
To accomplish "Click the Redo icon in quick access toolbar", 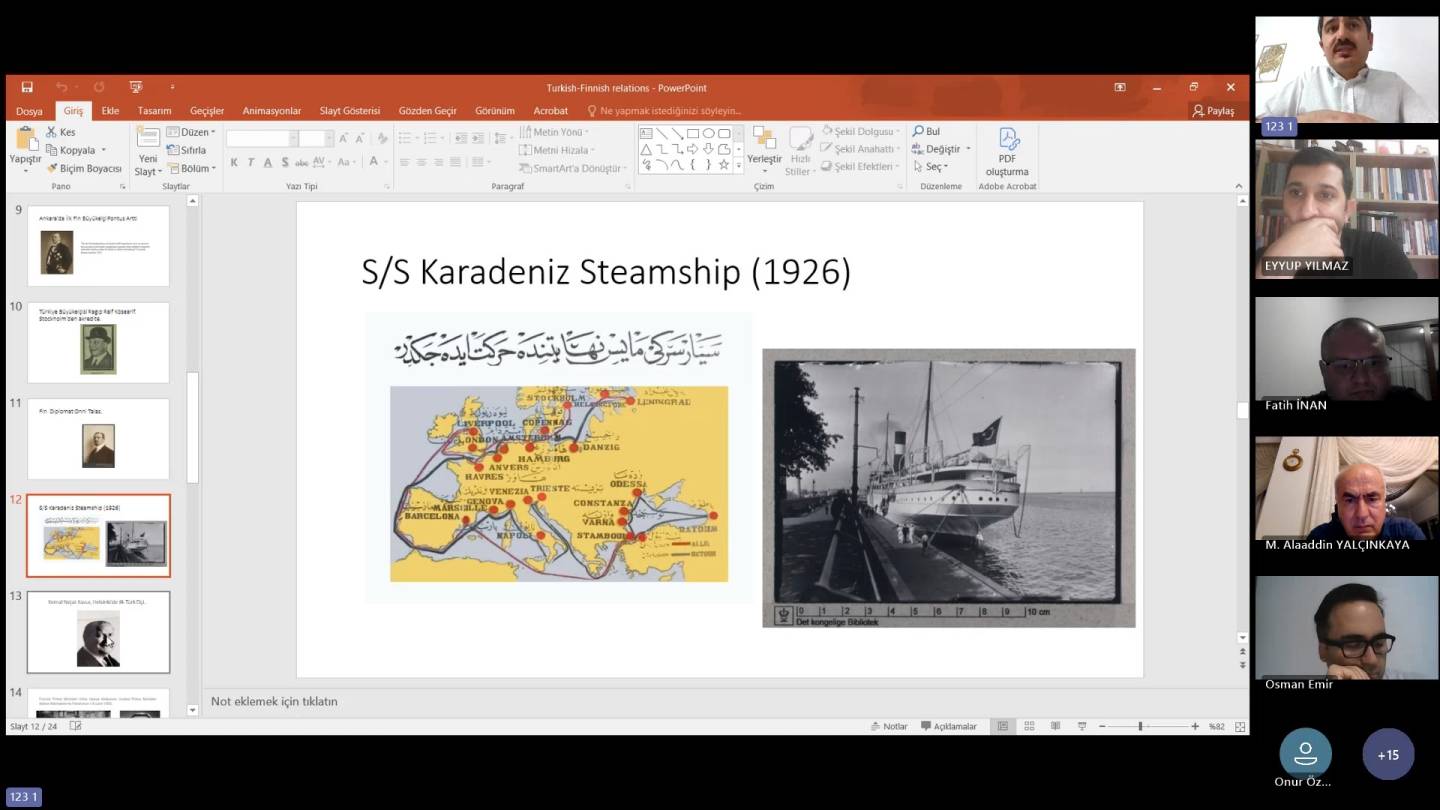I will (x=99, y=87).
